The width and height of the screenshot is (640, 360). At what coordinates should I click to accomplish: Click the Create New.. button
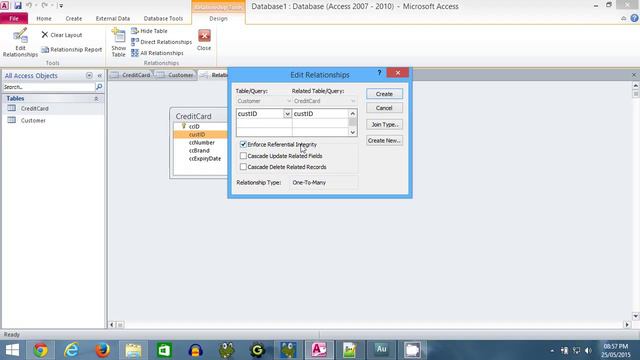pos(384,140)
